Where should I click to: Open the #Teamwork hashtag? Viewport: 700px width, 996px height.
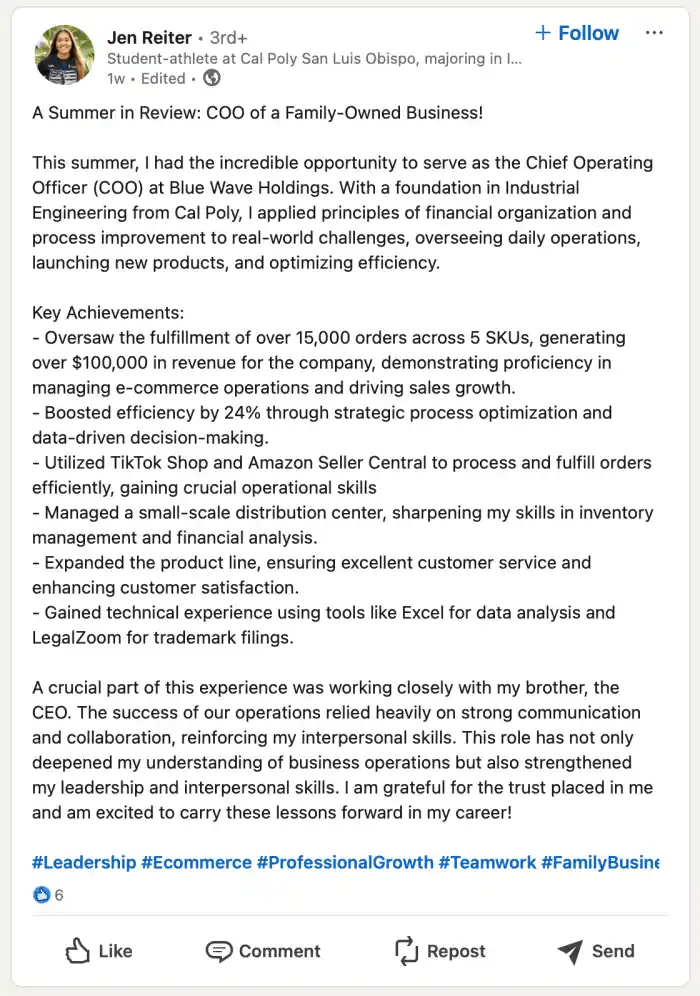[487, 862]
